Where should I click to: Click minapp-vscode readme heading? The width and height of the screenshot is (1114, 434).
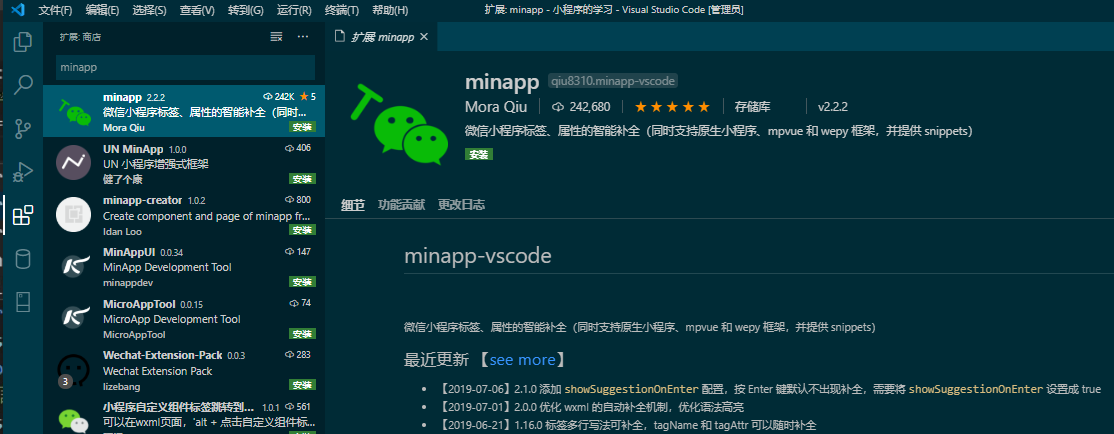477,256
